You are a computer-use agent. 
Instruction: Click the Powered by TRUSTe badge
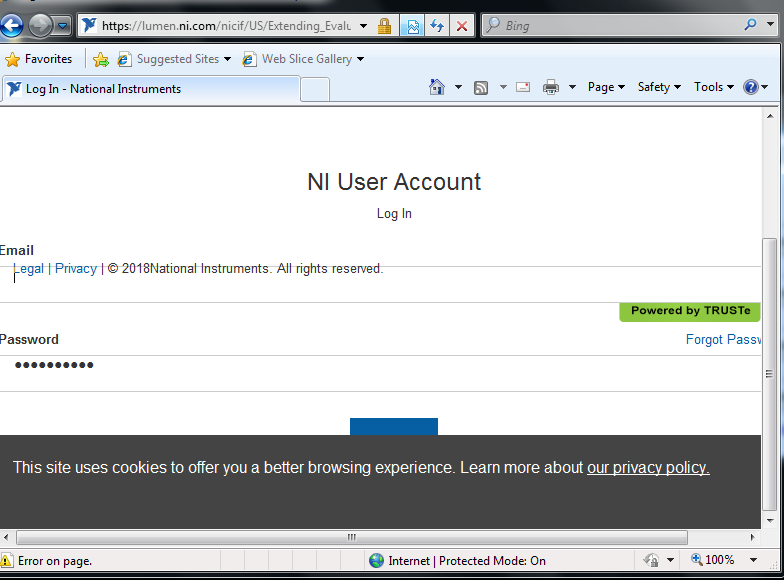(690, 311)
